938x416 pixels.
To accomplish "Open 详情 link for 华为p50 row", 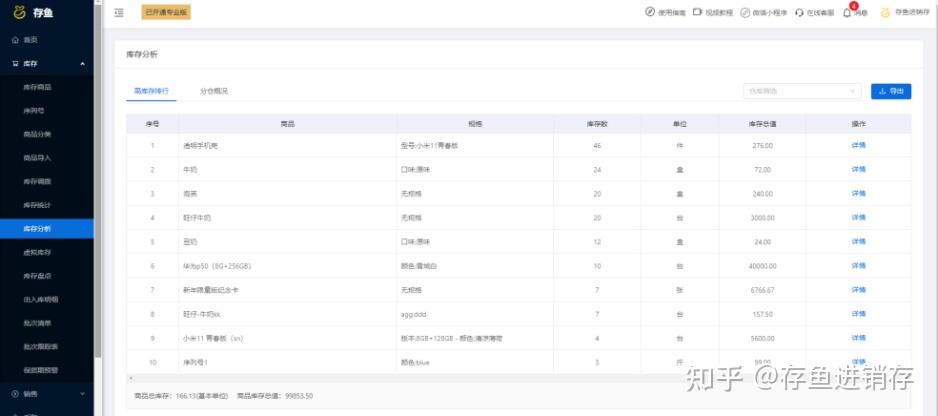I will click(858, 266).
